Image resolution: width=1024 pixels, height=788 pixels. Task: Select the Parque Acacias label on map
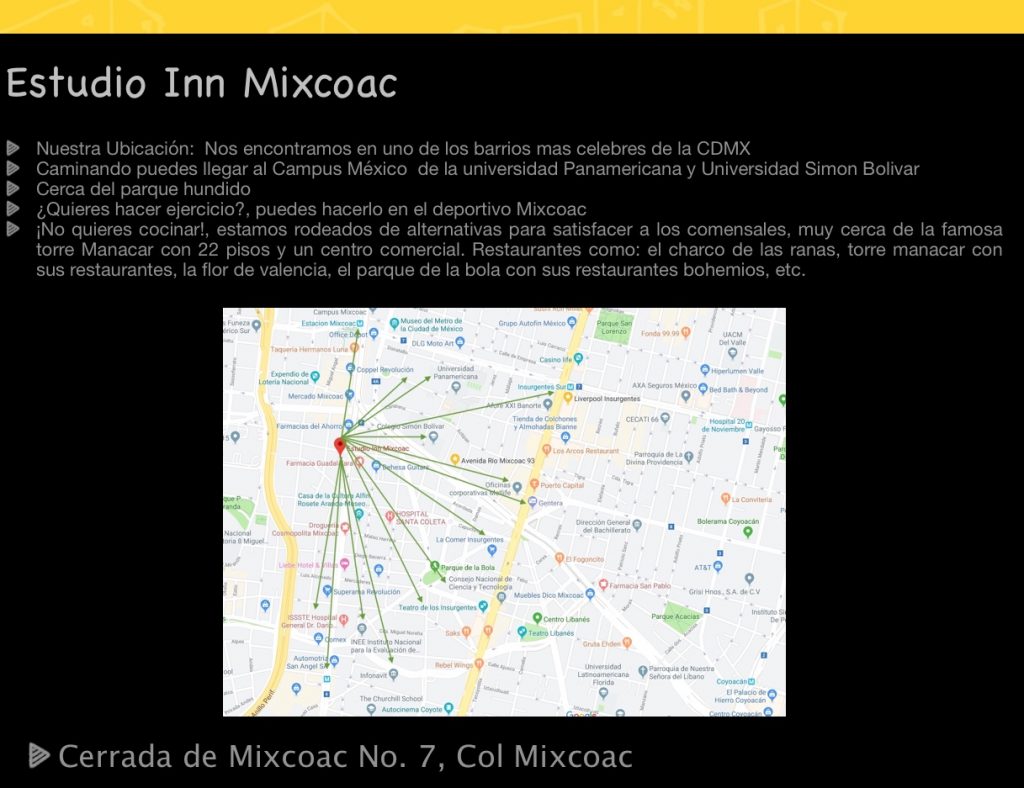click(x=675, y=616)
